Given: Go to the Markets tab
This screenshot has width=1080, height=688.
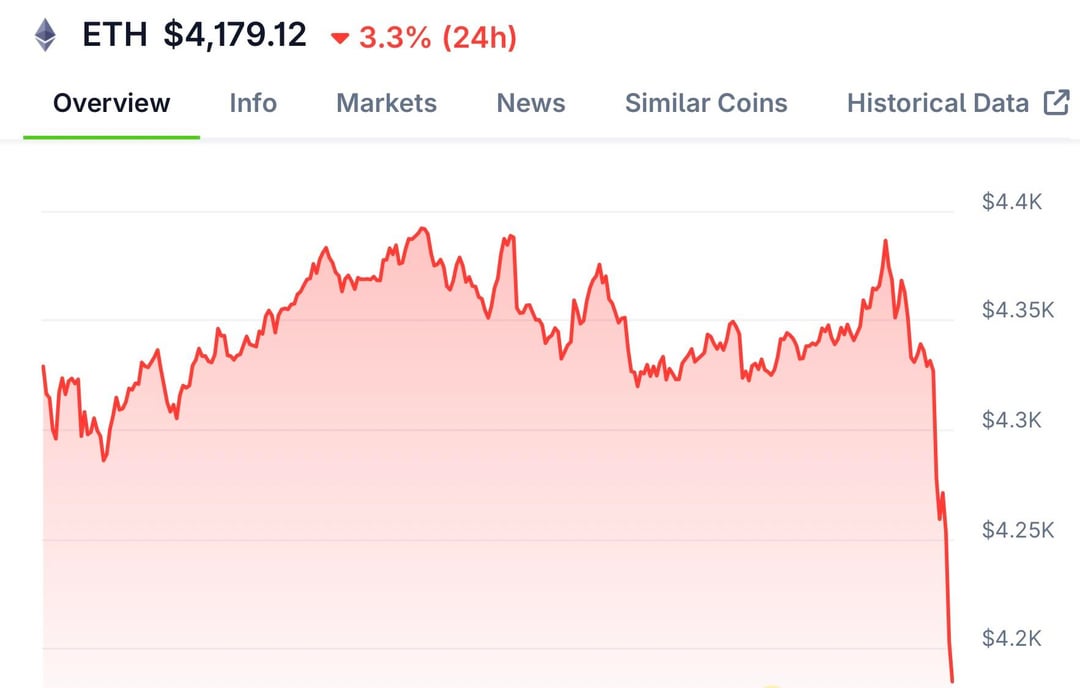Looking at the screenshot, I should (x=386, y=103).
